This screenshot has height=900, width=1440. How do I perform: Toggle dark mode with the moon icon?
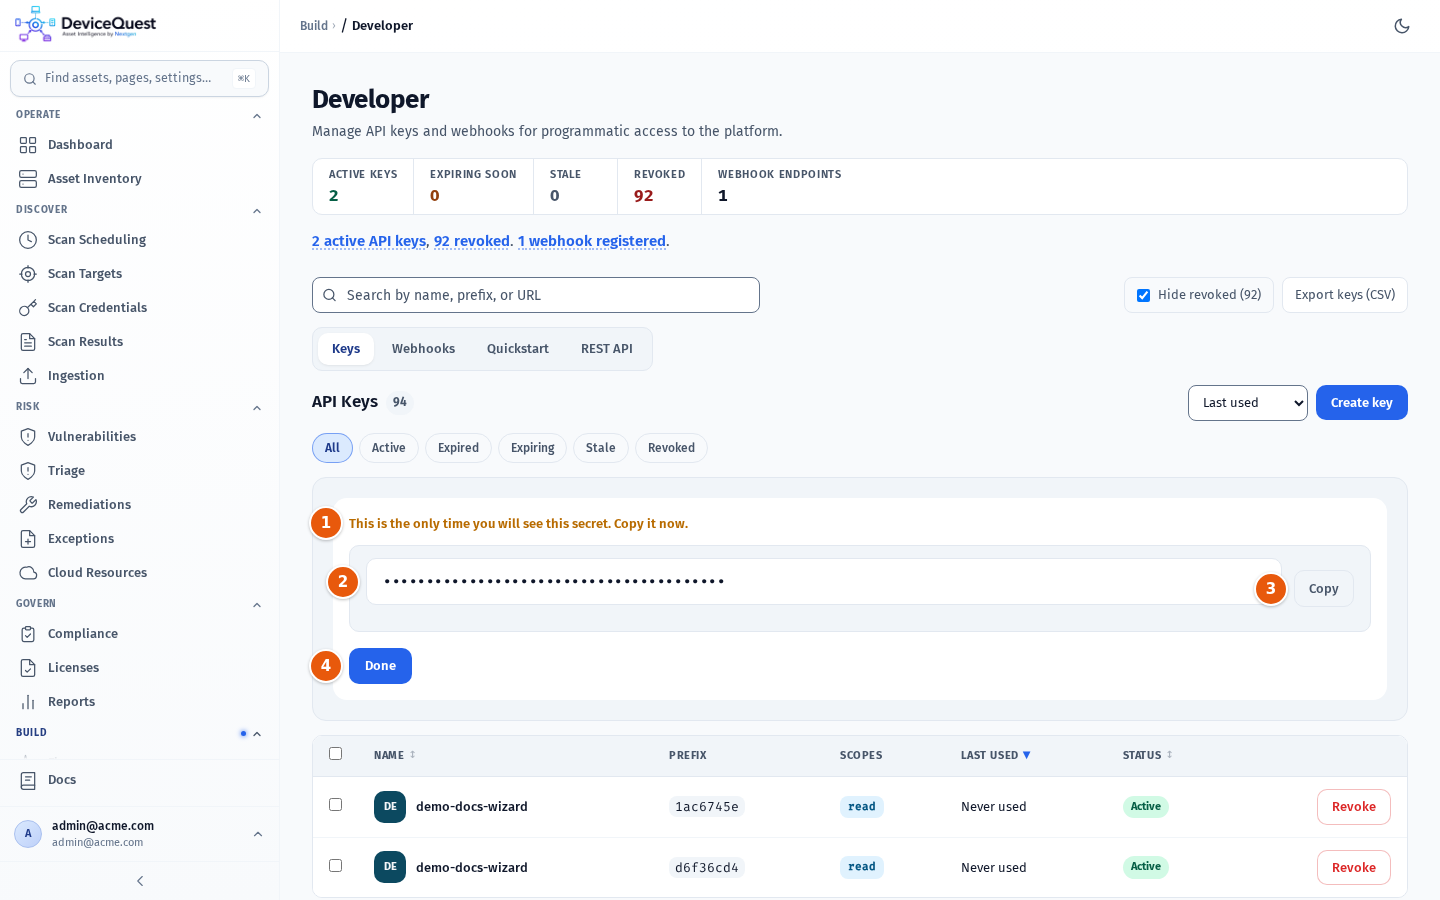tap(1402, 26)
